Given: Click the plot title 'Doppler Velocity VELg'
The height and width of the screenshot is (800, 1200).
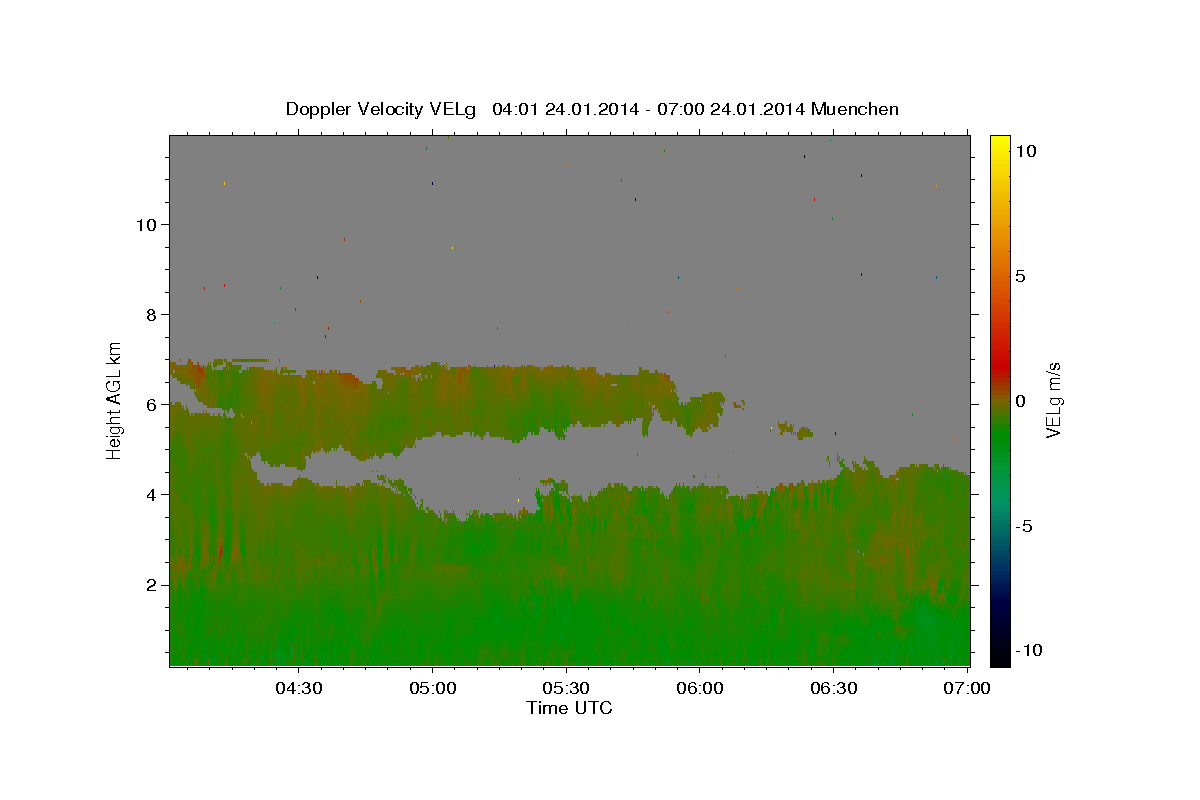Looking at the screenshot, I should [x=381, y=109].
